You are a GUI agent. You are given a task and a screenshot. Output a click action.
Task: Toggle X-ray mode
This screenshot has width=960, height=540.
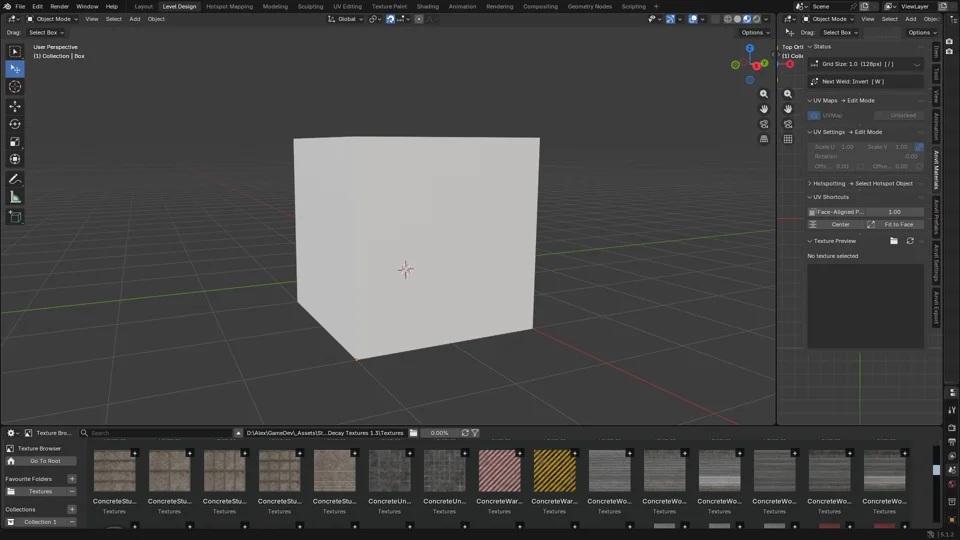tap(715, 19)
